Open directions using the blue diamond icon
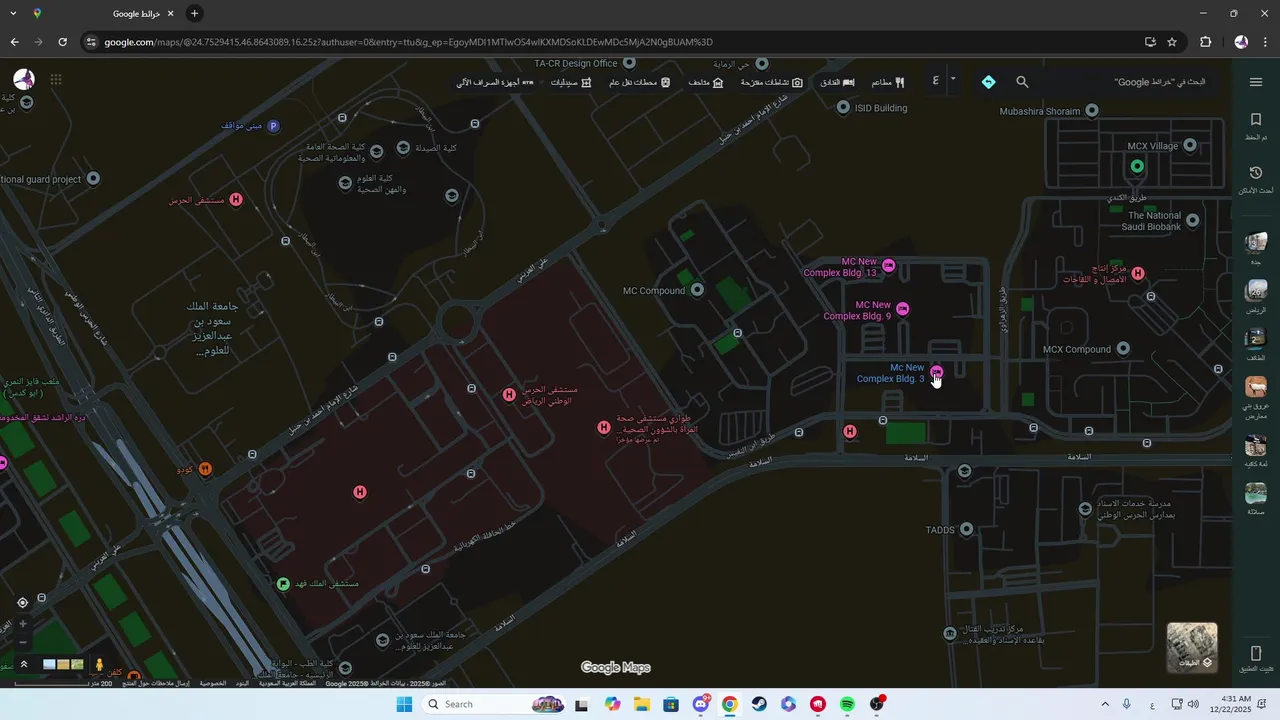 [x=988, y=82]
